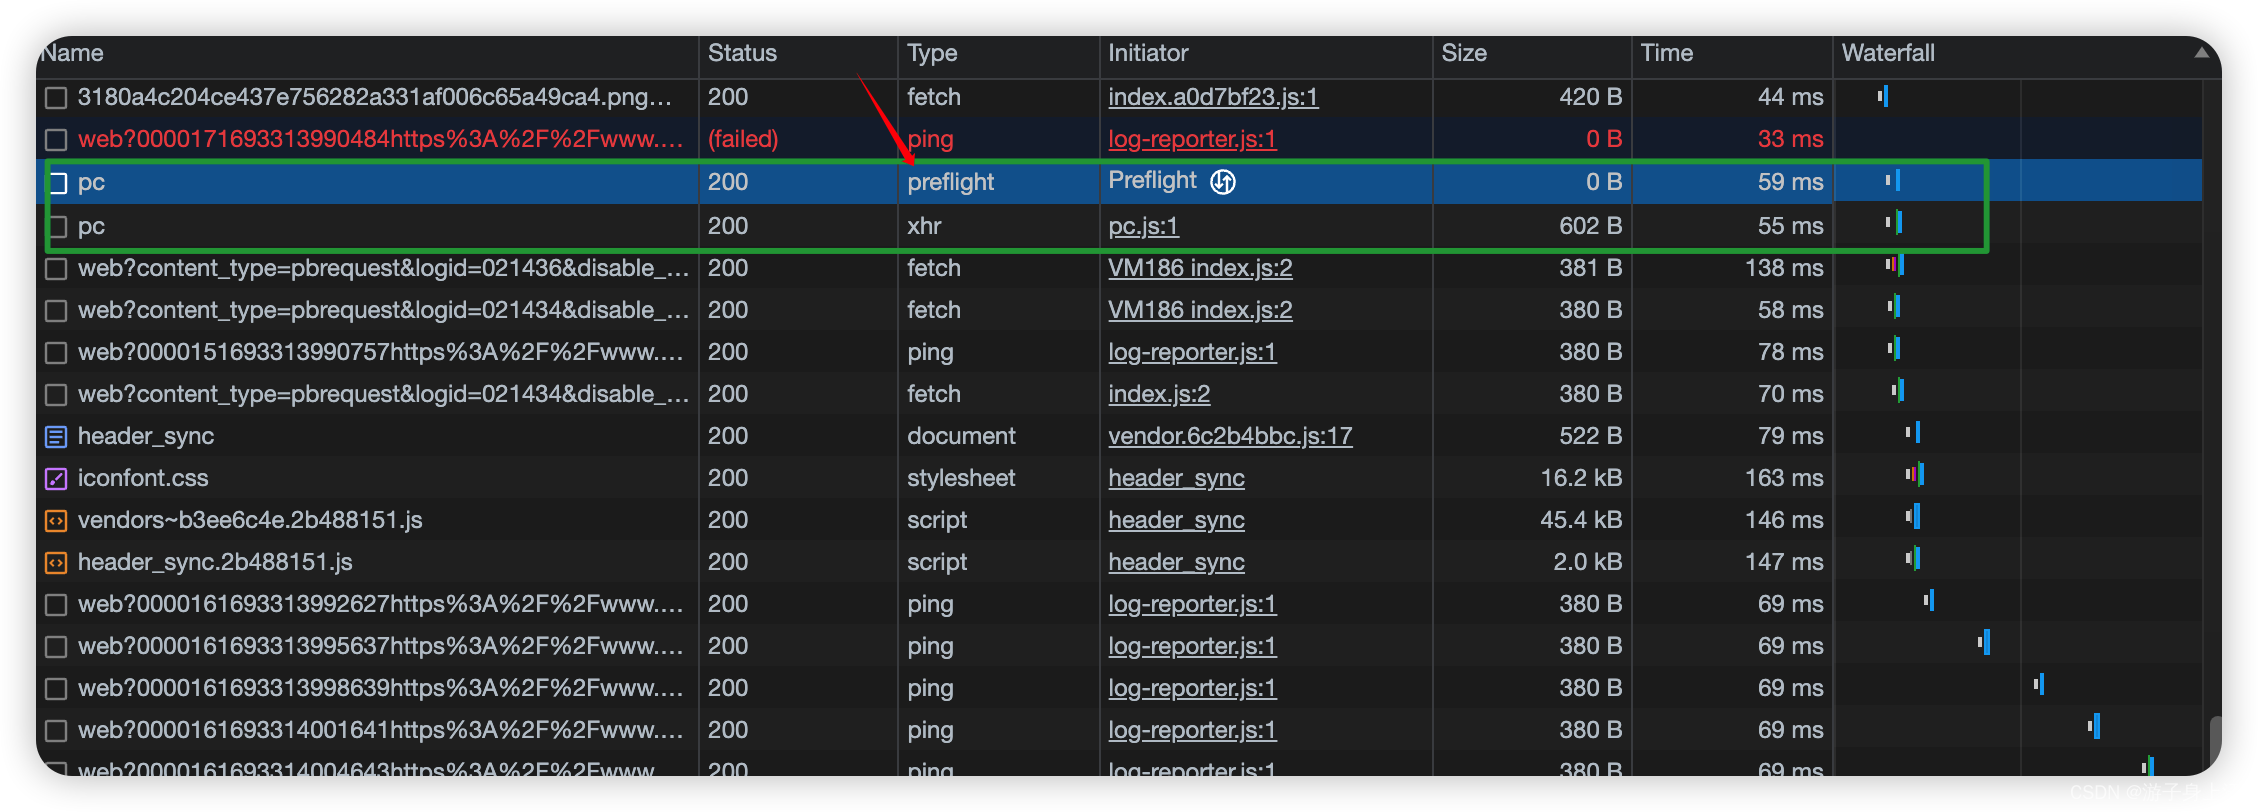The image size is (2258, 812).
Task: Open VM186 index.js:2 link for 138 ms request
Action: 1200,268
